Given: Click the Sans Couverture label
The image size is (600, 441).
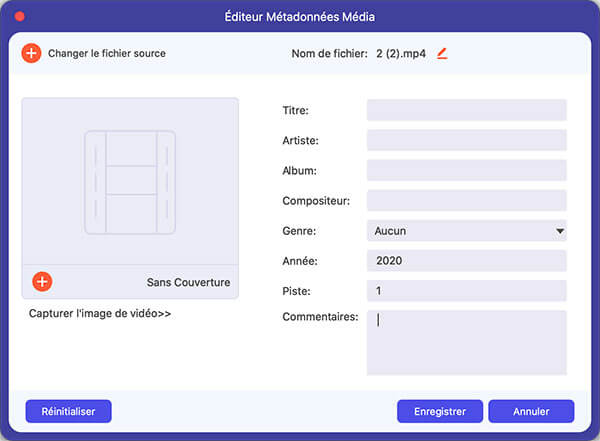Looking at the screenshot, I should pos(188,282).
